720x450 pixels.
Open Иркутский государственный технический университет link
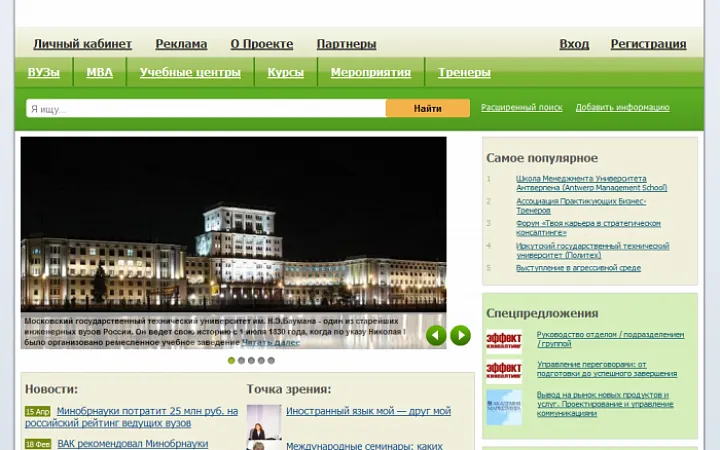(x=592, y=250)
